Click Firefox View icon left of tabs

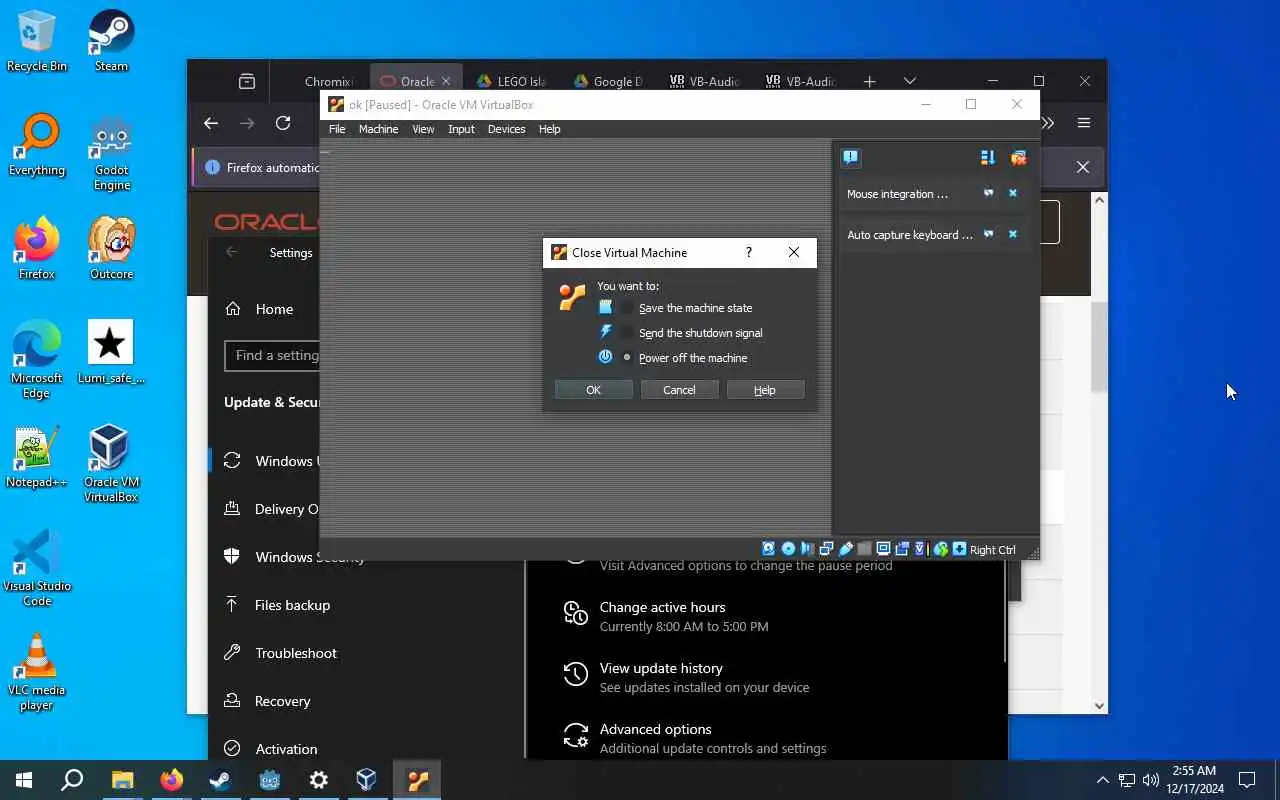click(x=247, y=81)
